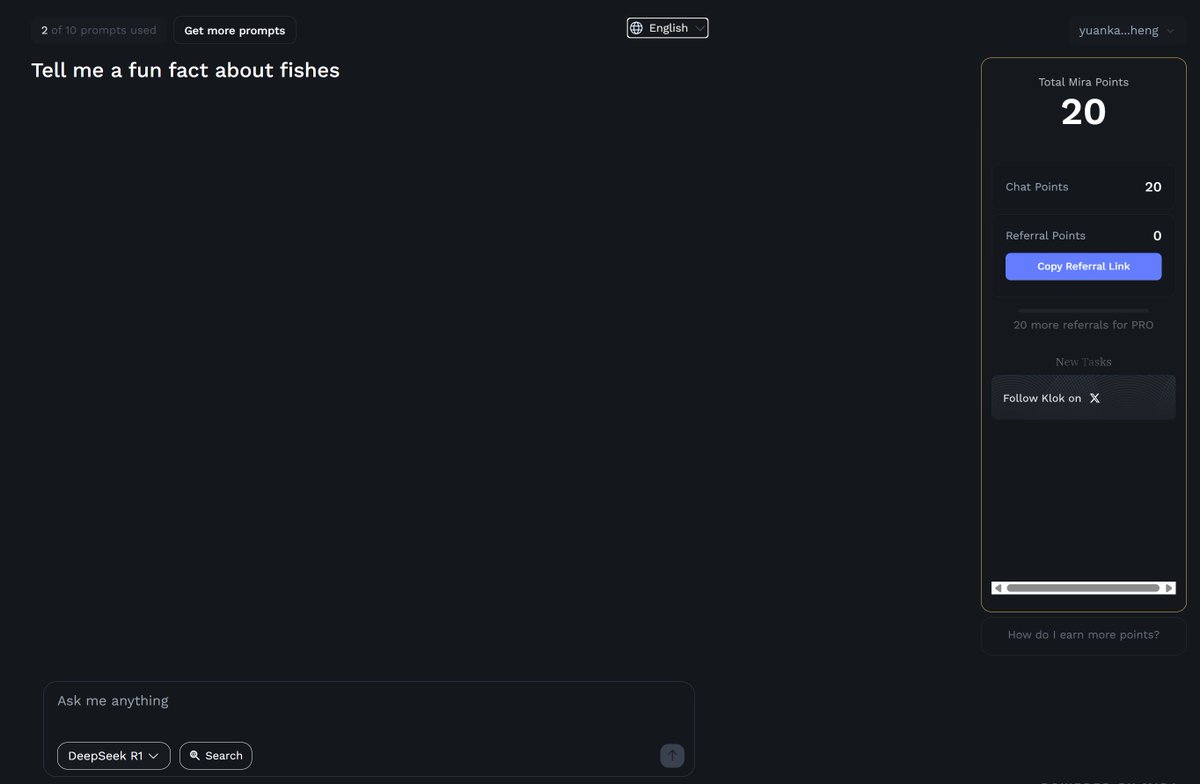Image resolution: width=1200 pixels, height=784 pixels.
Task: Focus the Ask me anything input field
Action: (368, 701)
